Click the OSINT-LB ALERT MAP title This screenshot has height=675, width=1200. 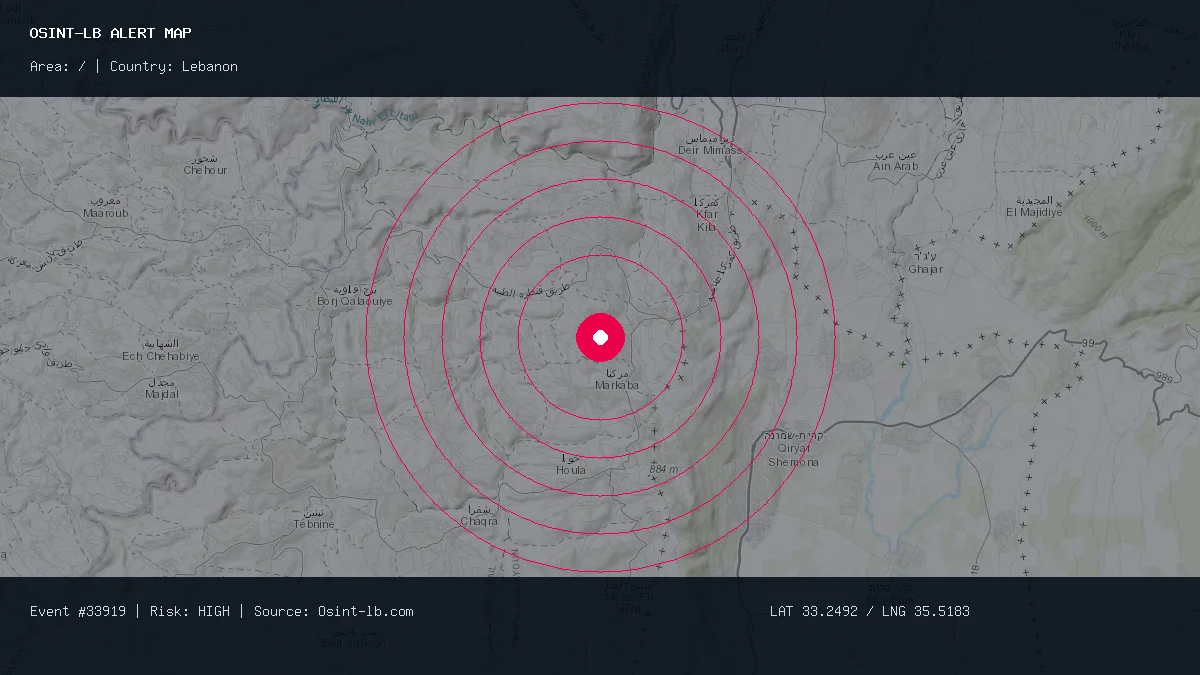111,33
